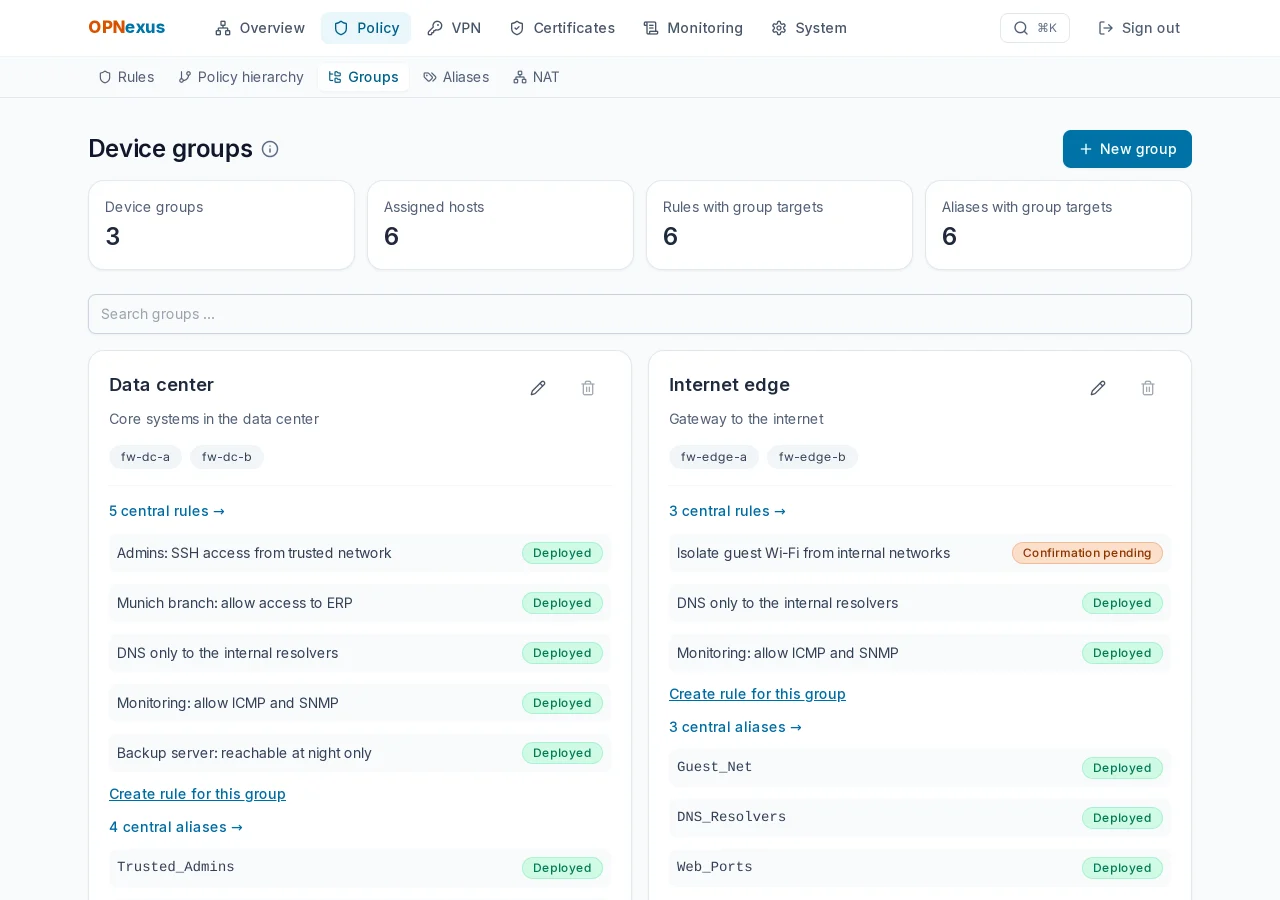Click the fw-edge-a host tag

[x=714, y=457]
